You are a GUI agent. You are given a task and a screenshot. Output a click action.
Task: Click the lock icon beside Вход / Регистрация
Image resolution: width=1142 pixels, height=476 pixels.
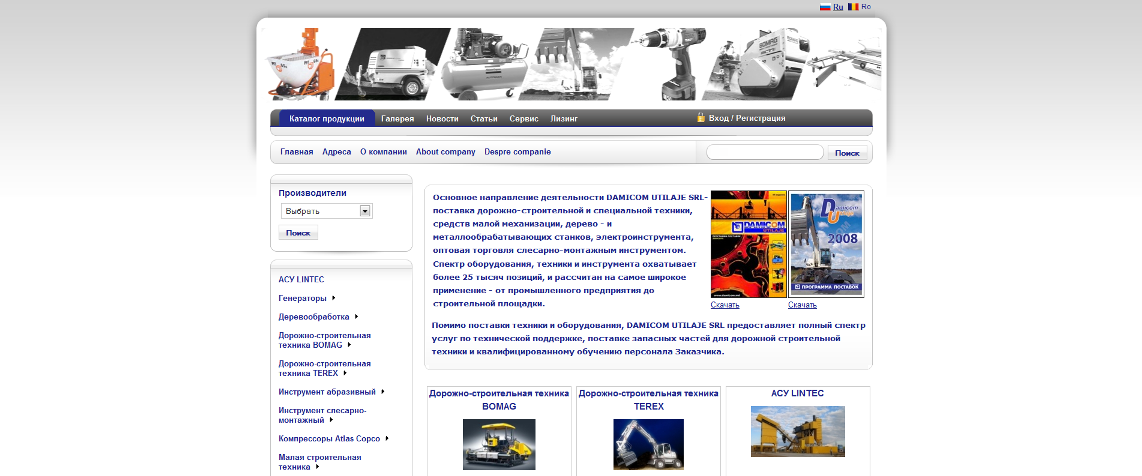[702, 118]
